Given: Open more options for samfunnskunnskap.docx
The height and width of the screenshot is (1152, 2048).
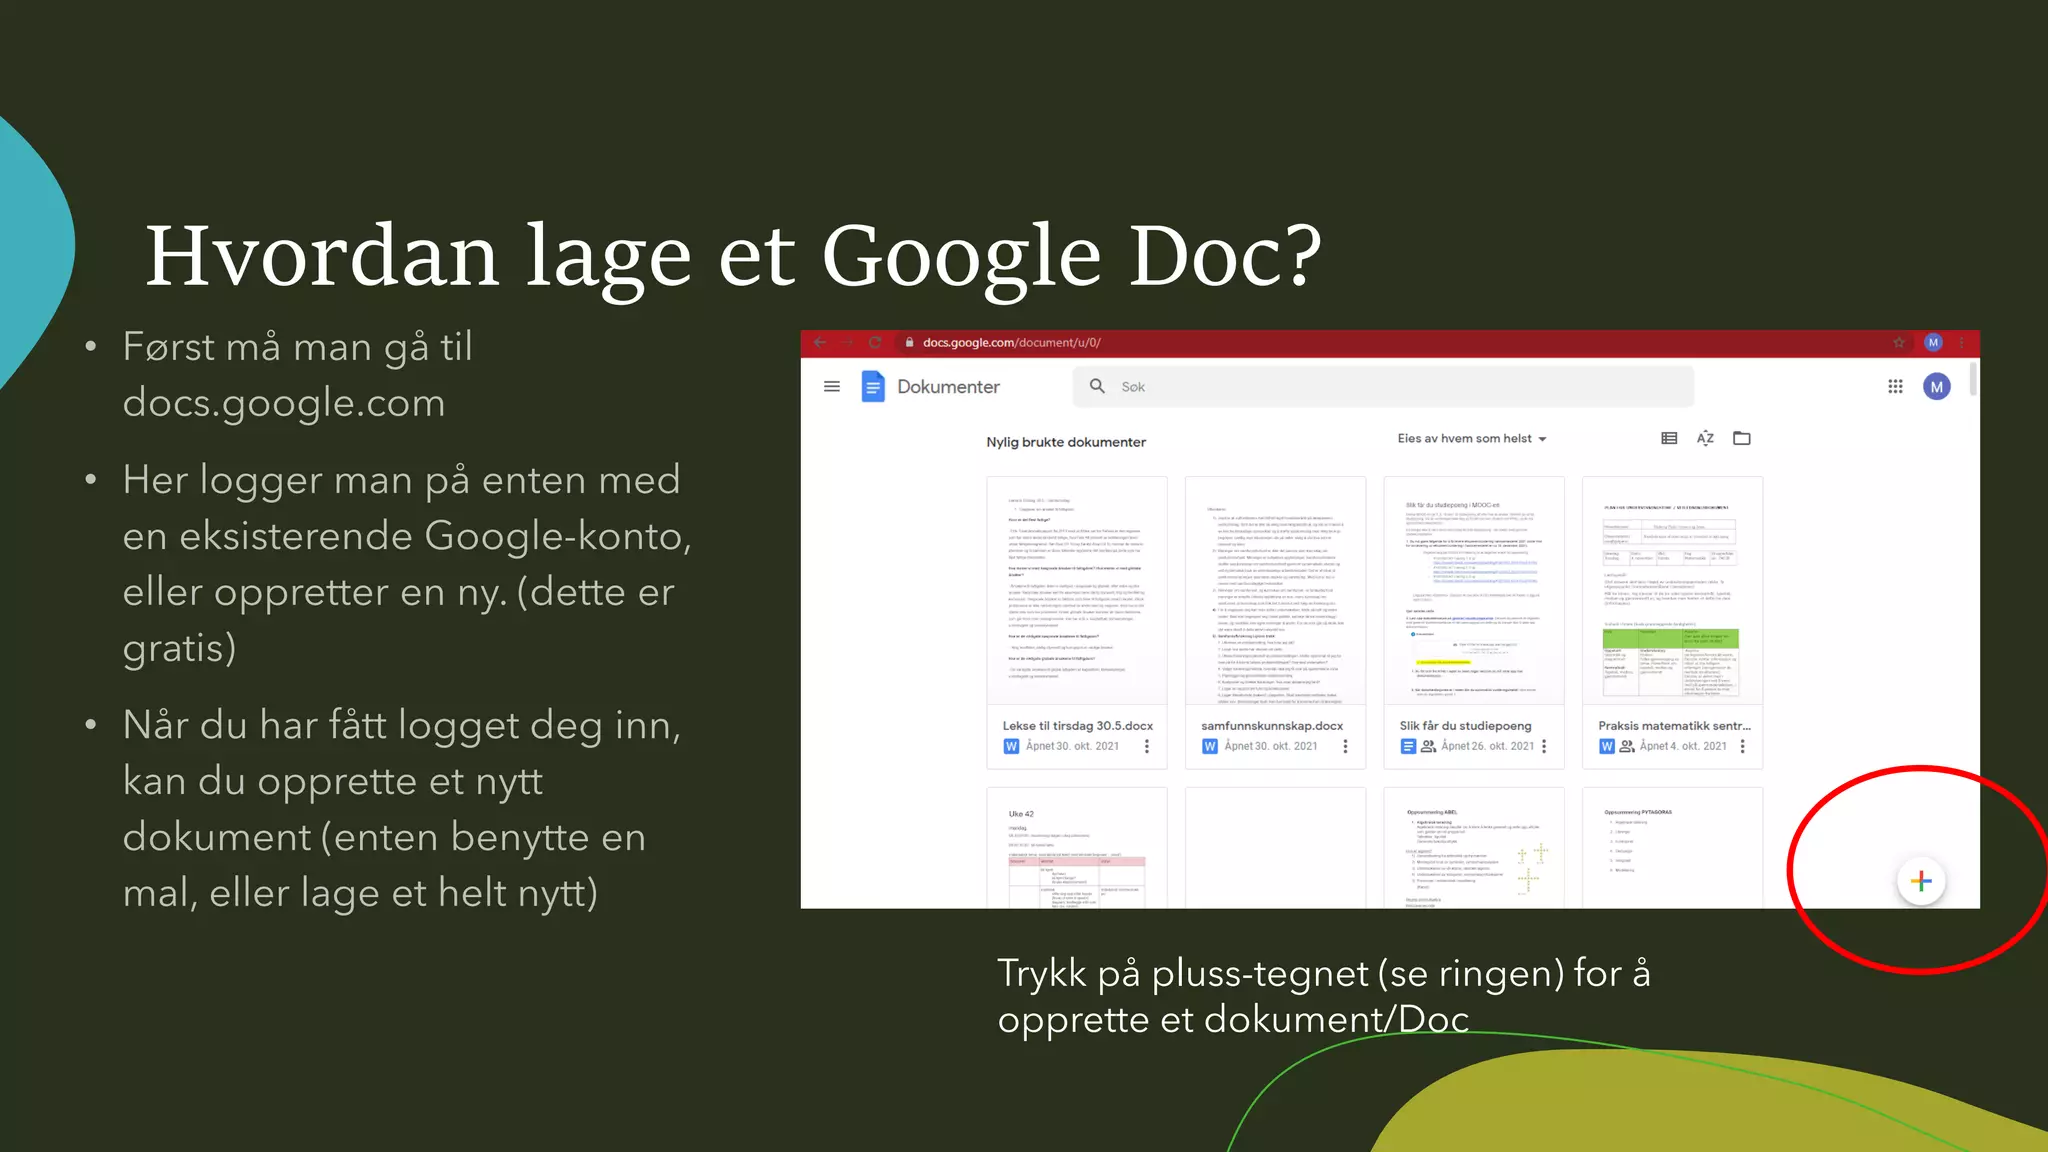Looking at the screenshot, I should click(x=1345, y=746).
